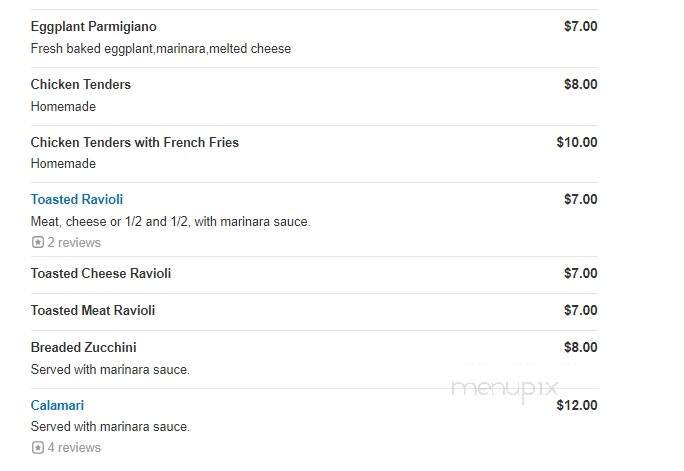Select the Toasted Meat Ravioli item
Screen dimensions: 684x471
[93, 311]
